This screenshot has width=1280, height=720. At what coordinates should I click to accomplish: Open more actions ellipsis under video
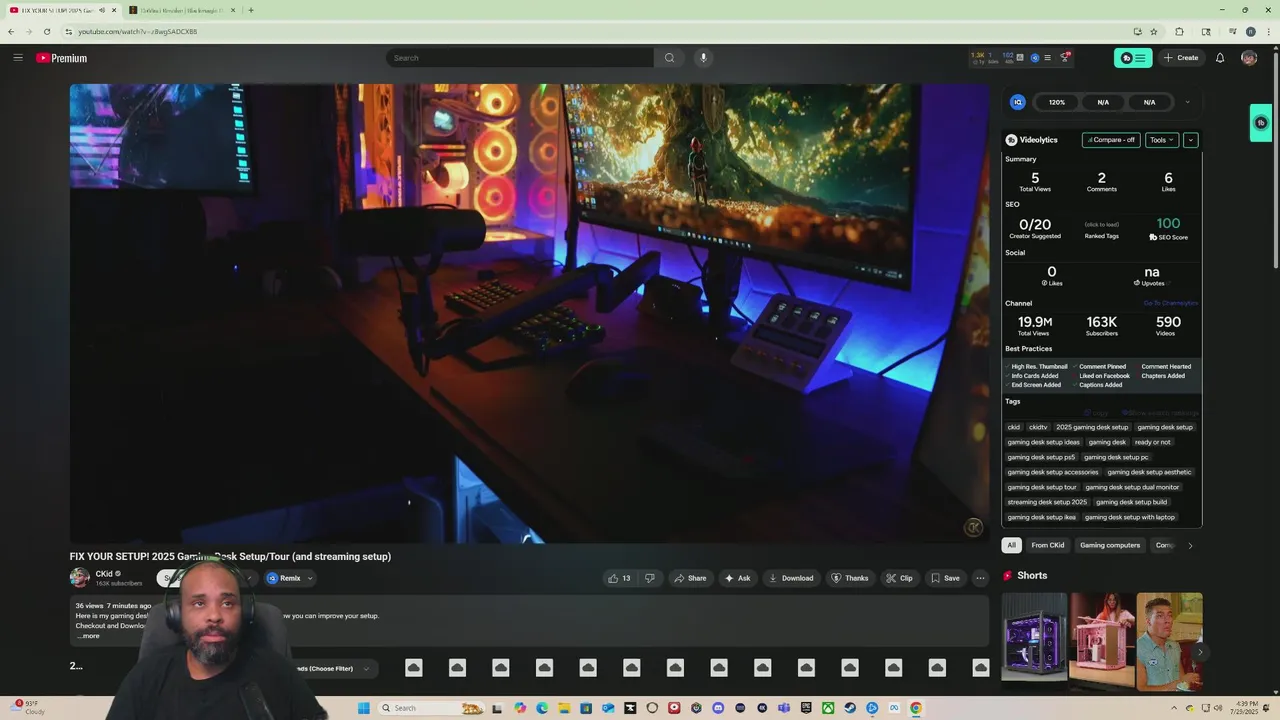[980, 578]
